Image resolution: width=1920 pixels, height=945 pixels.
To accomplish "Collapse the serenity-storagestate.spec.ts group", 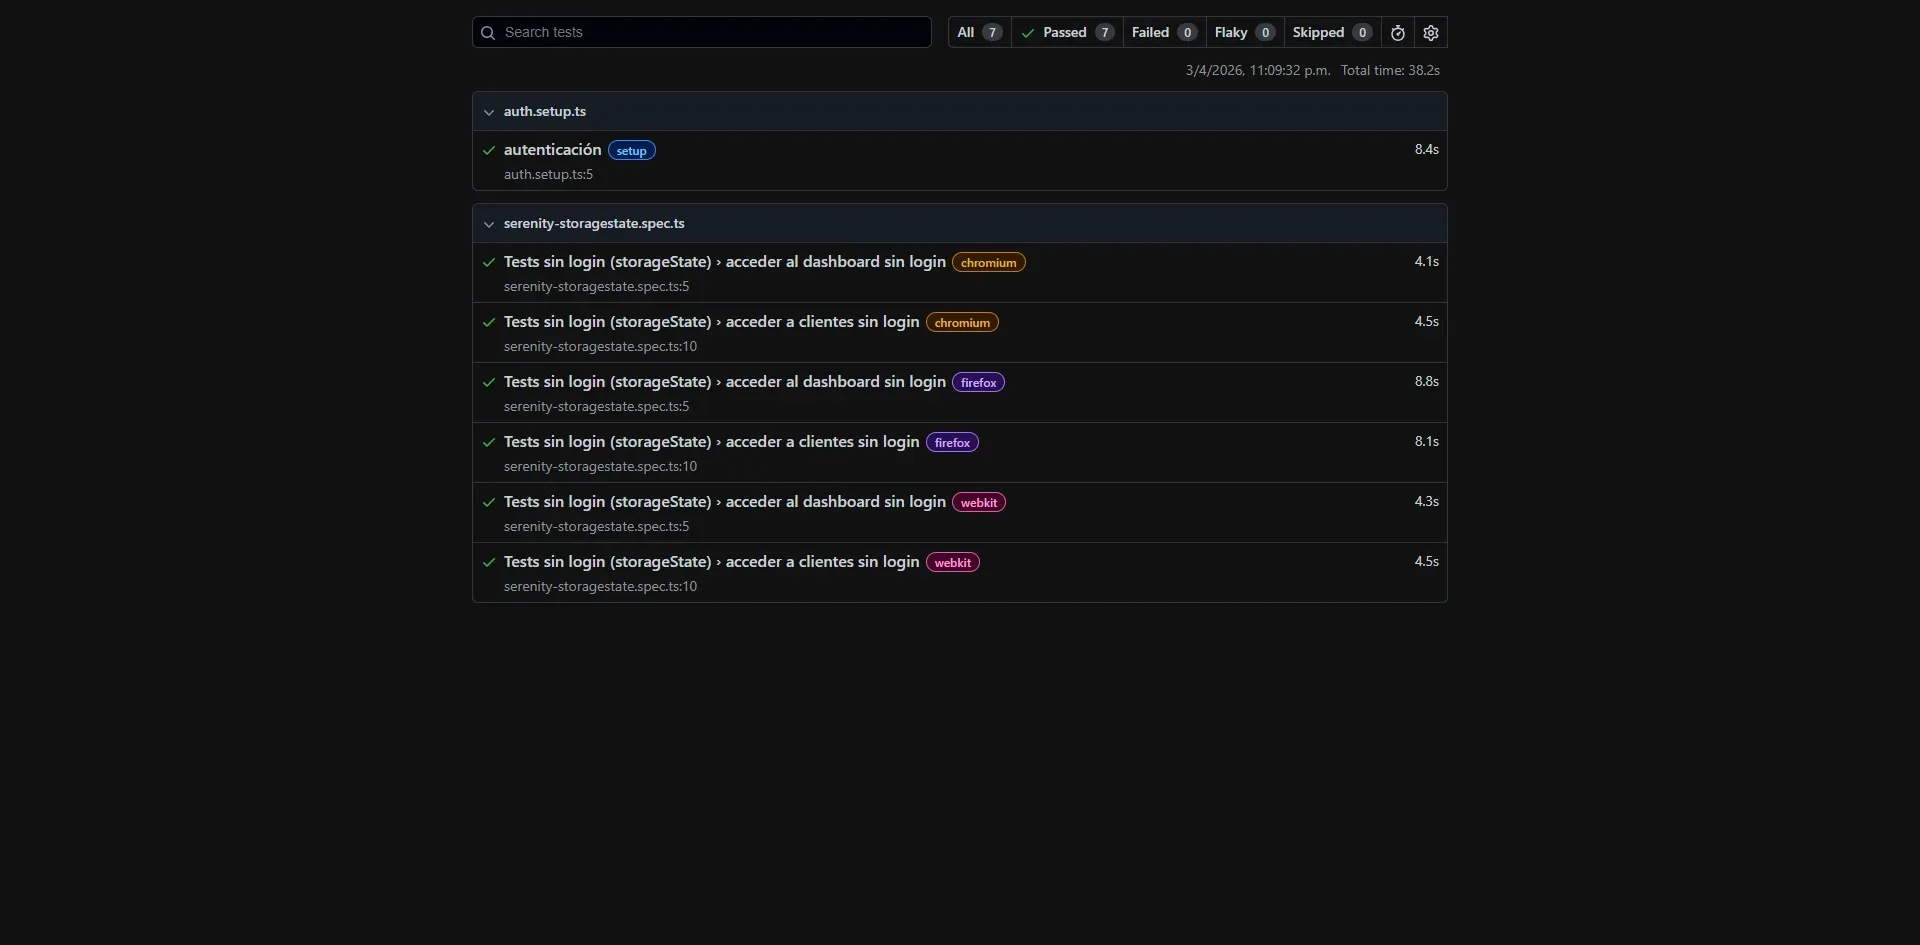I will (x=489, y=224).
